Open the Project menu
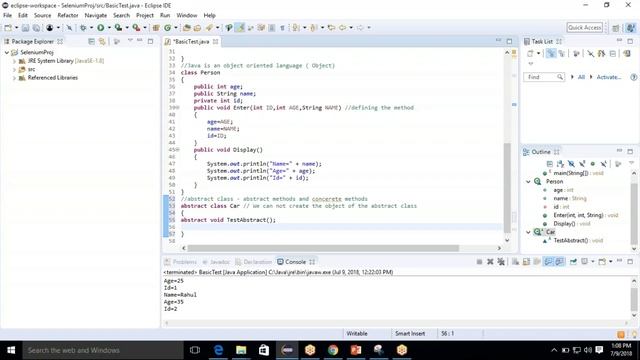The height and width of the screenshot is (360, 640). pyautogui.click(x=145, y=15)
